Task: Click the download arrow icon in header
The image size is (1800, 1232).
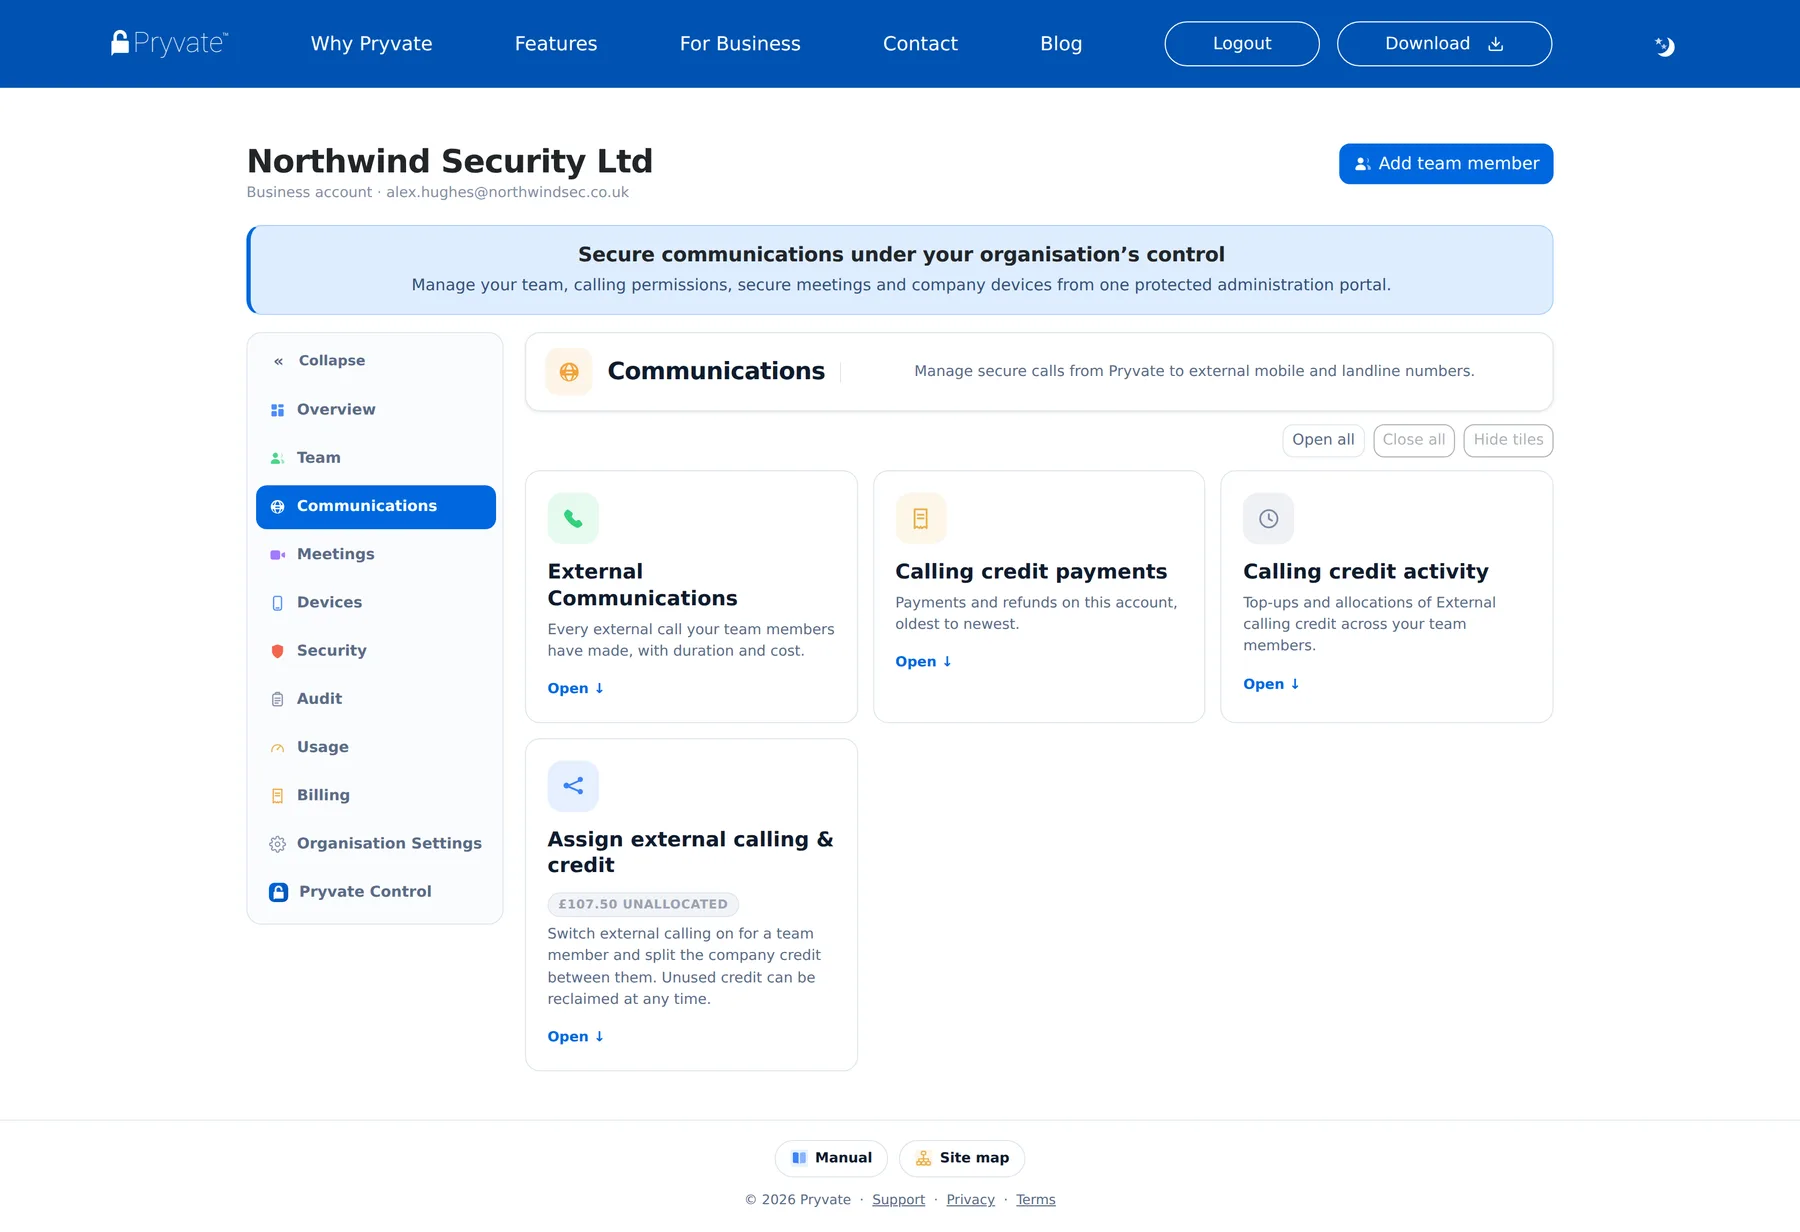Action: coord(1496,44)
